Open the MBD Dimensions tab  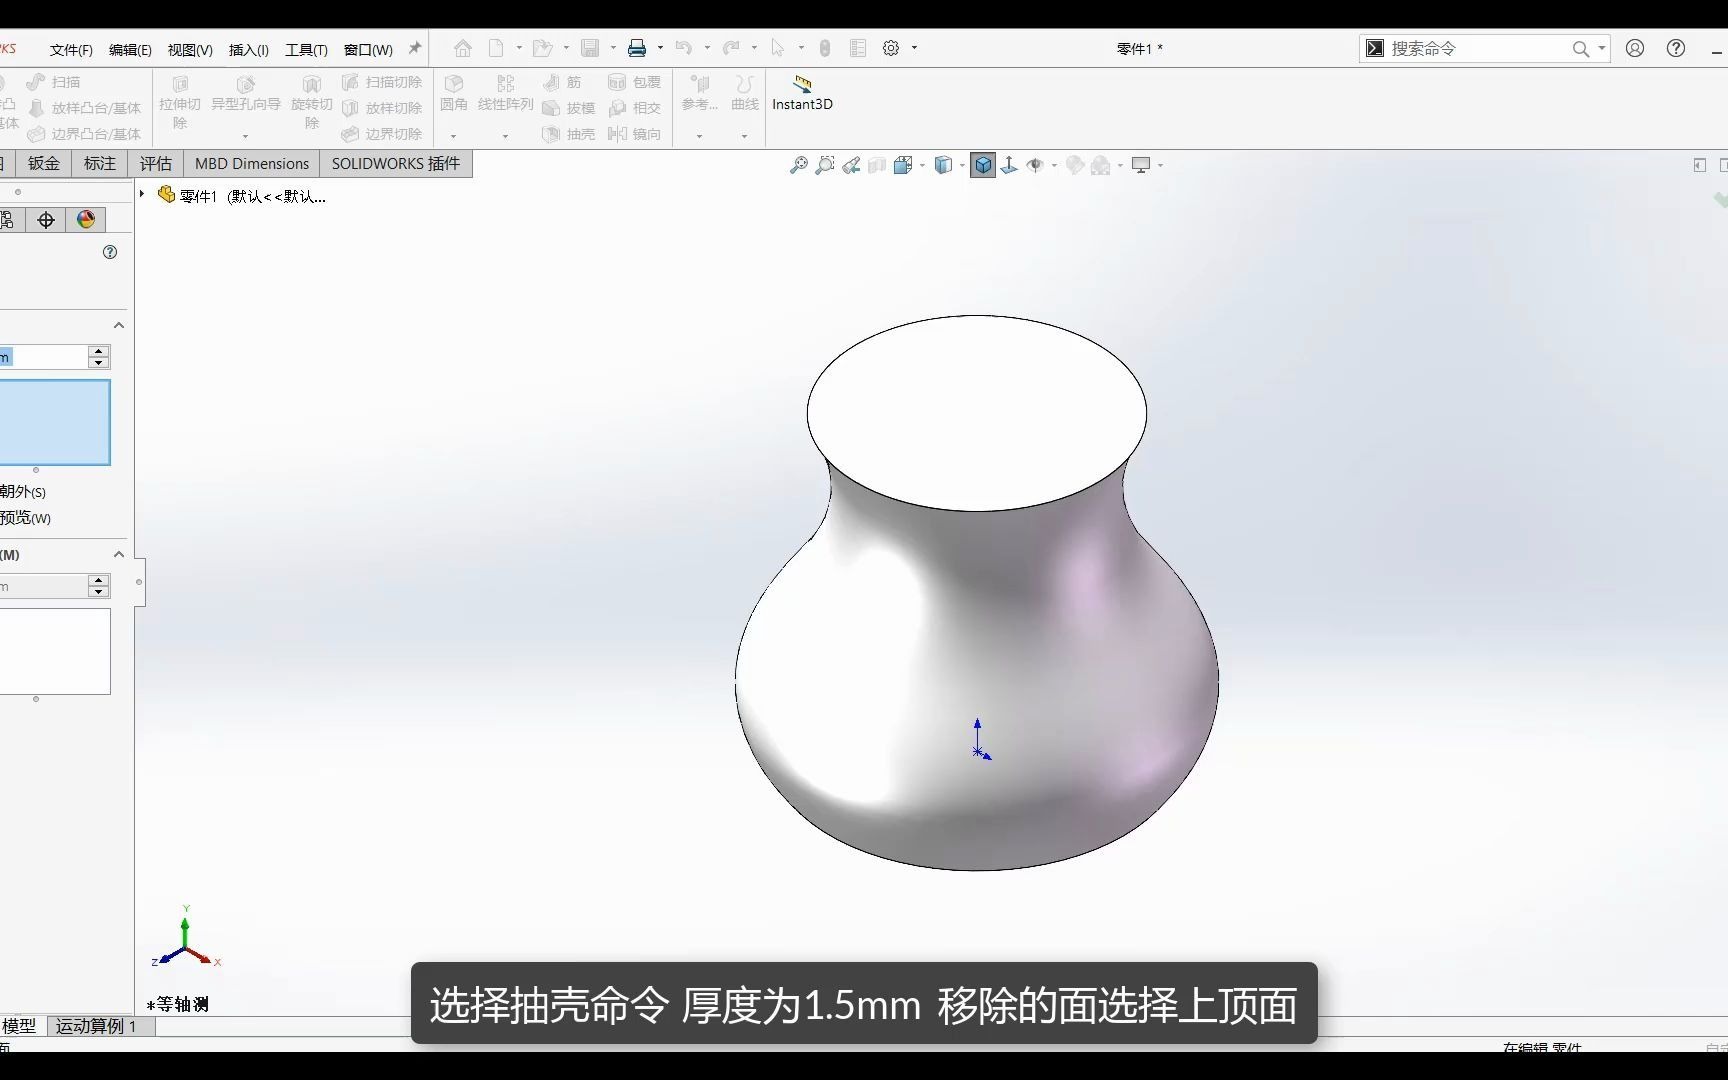click(251, 163)
